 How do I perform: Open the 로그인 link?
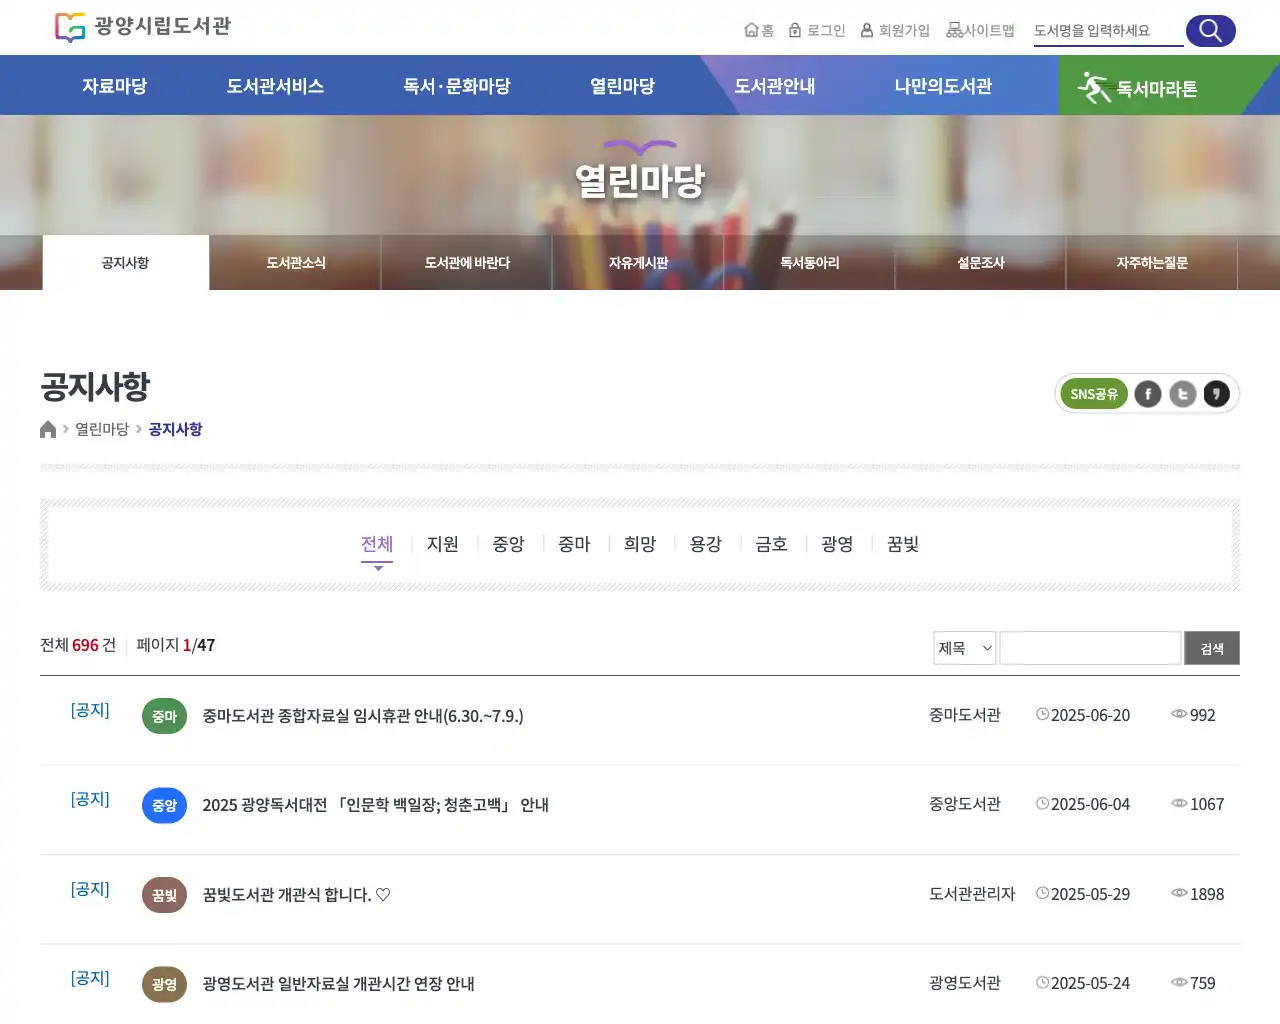(x=817, y=30)
